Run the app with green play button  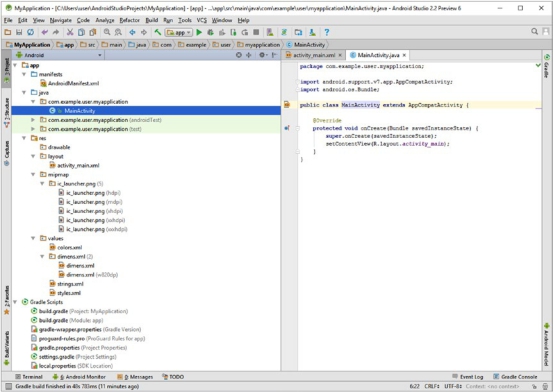pos(199,33)
